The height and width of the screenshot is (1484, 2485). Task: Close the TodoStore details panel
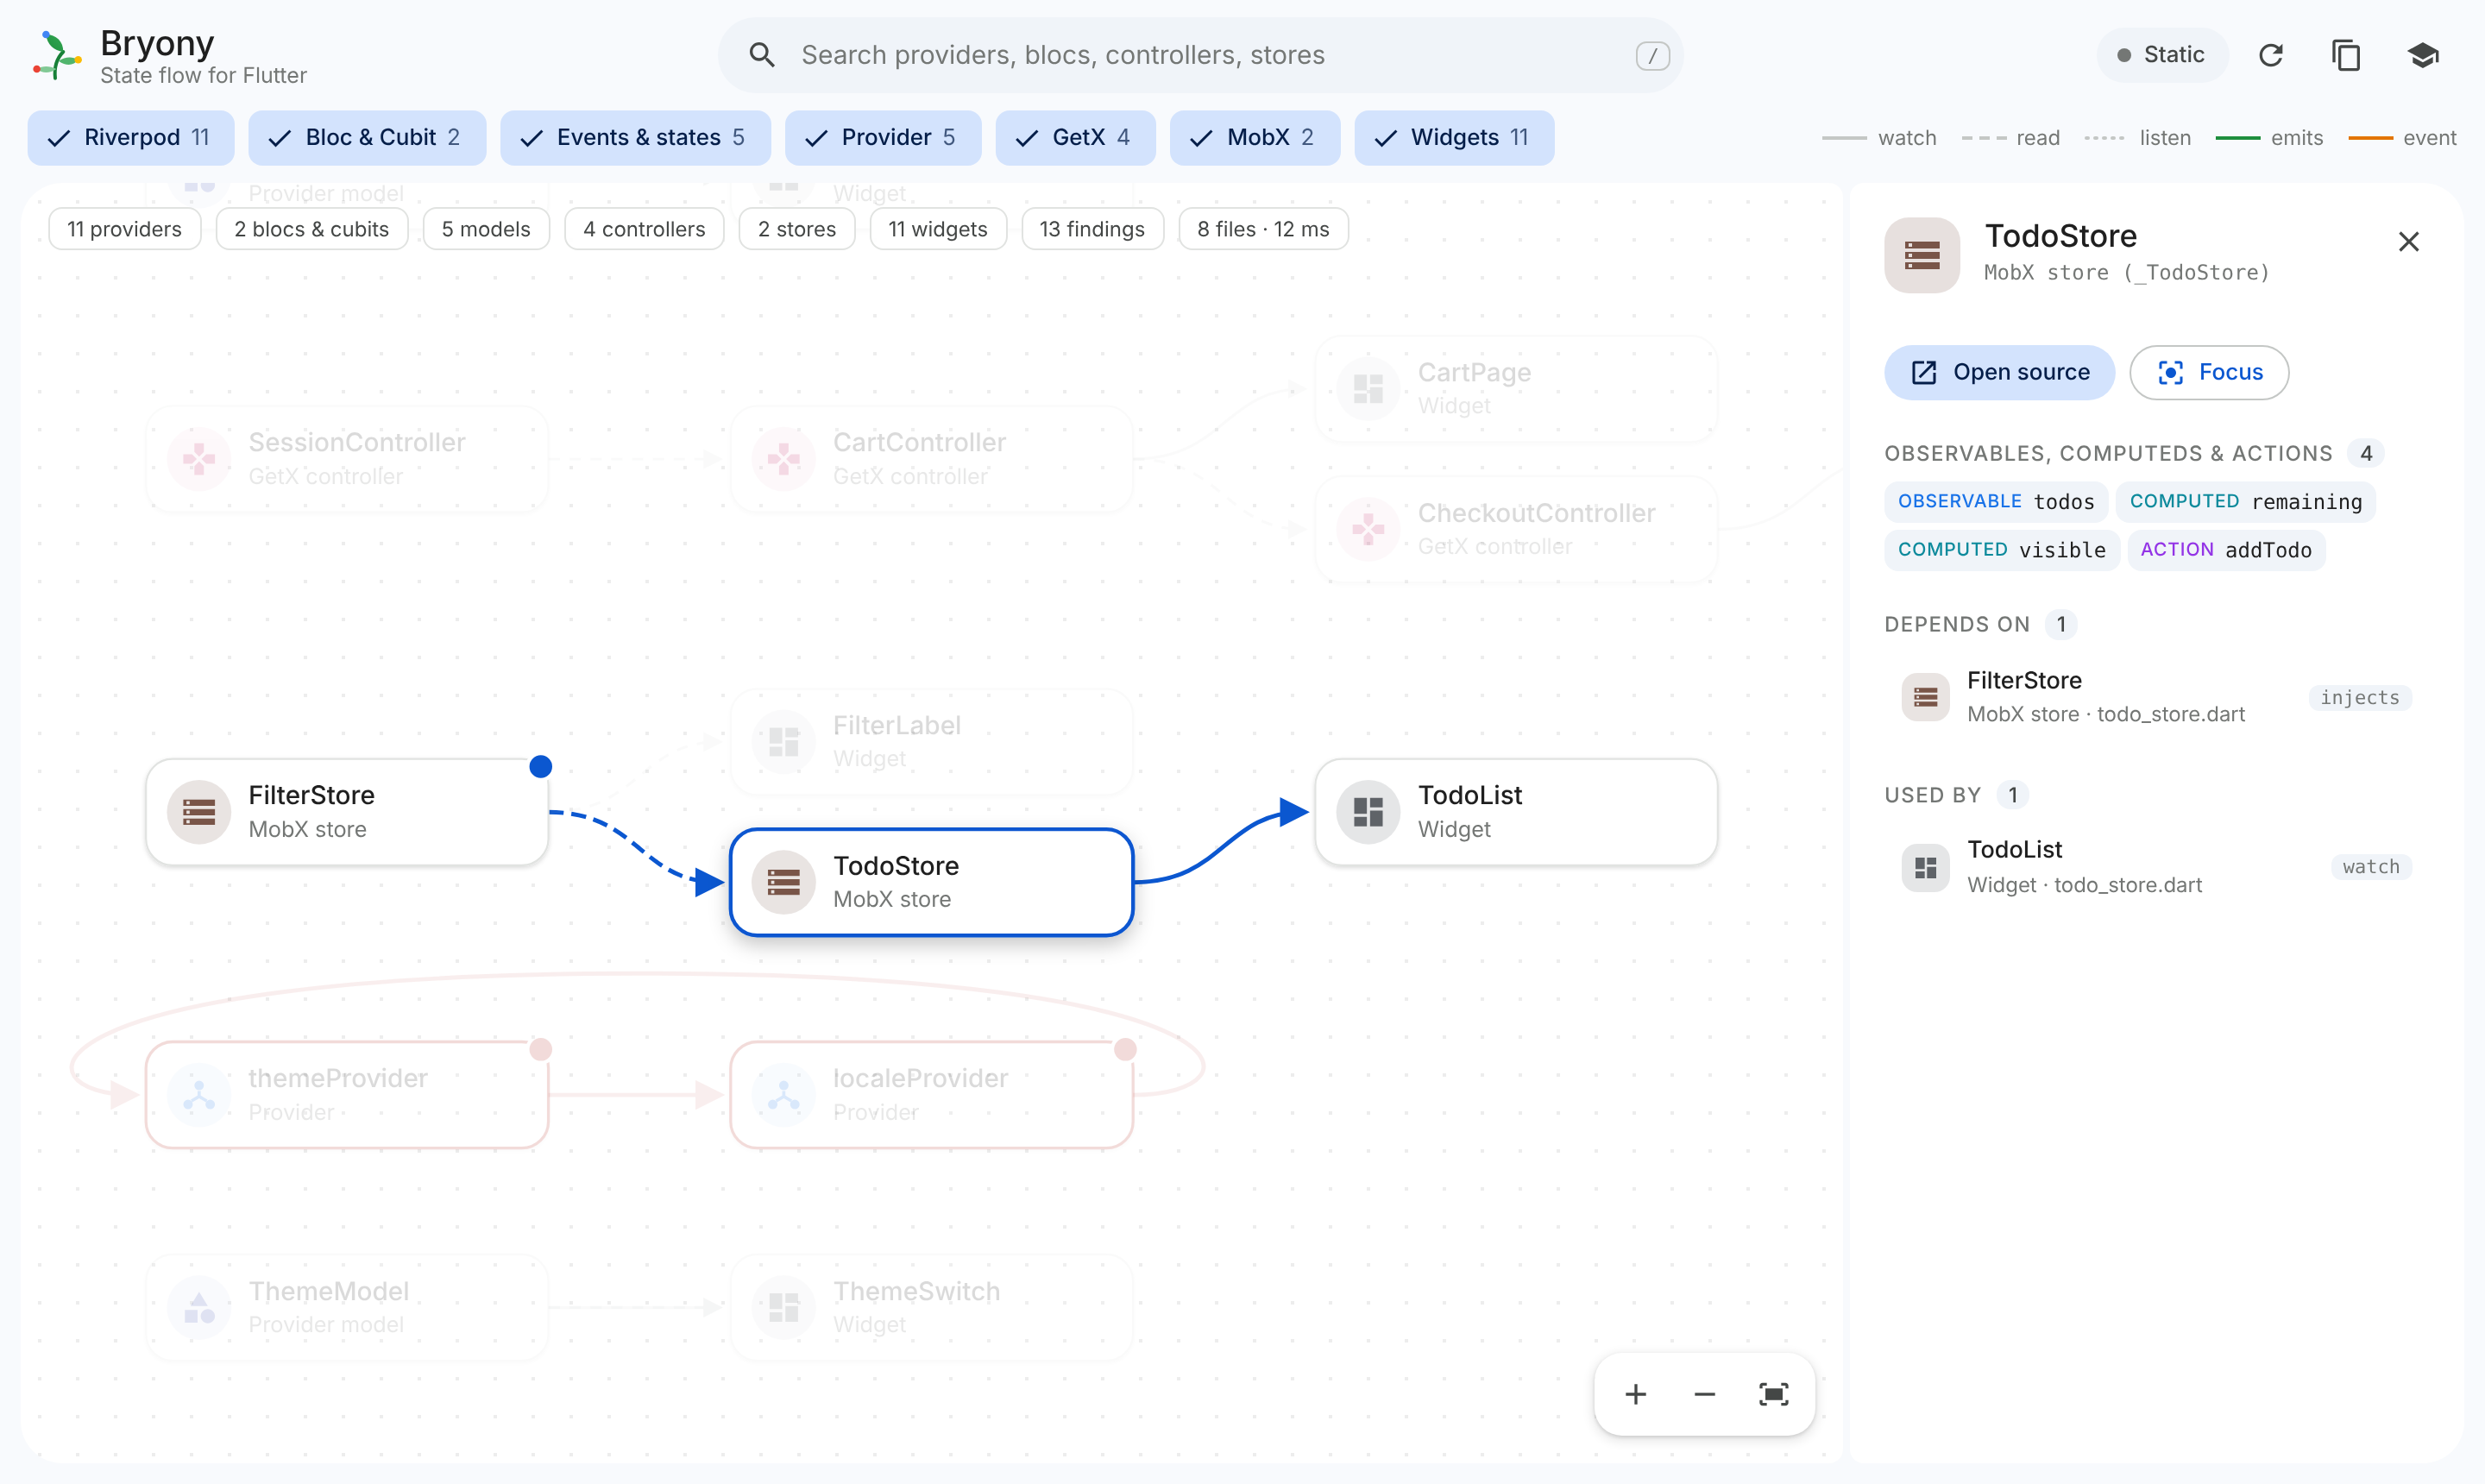(x=2408, y=242)
